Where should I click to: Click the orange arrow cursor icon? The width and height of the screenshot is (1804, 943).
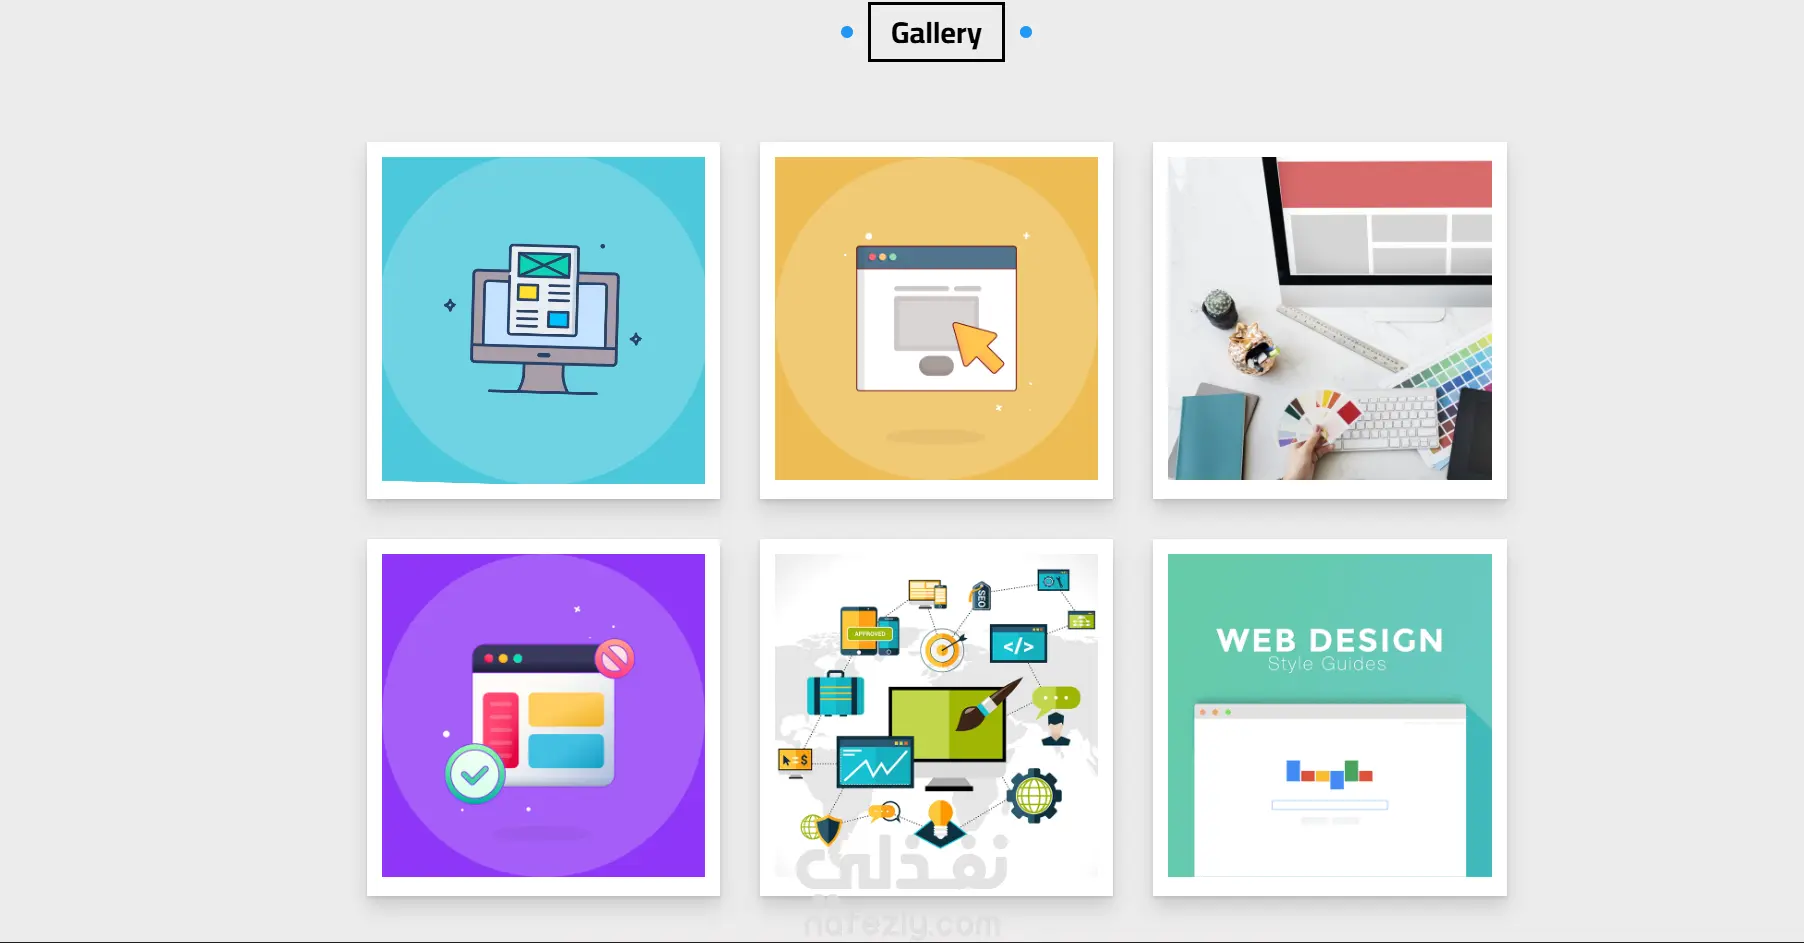[978, 347]
